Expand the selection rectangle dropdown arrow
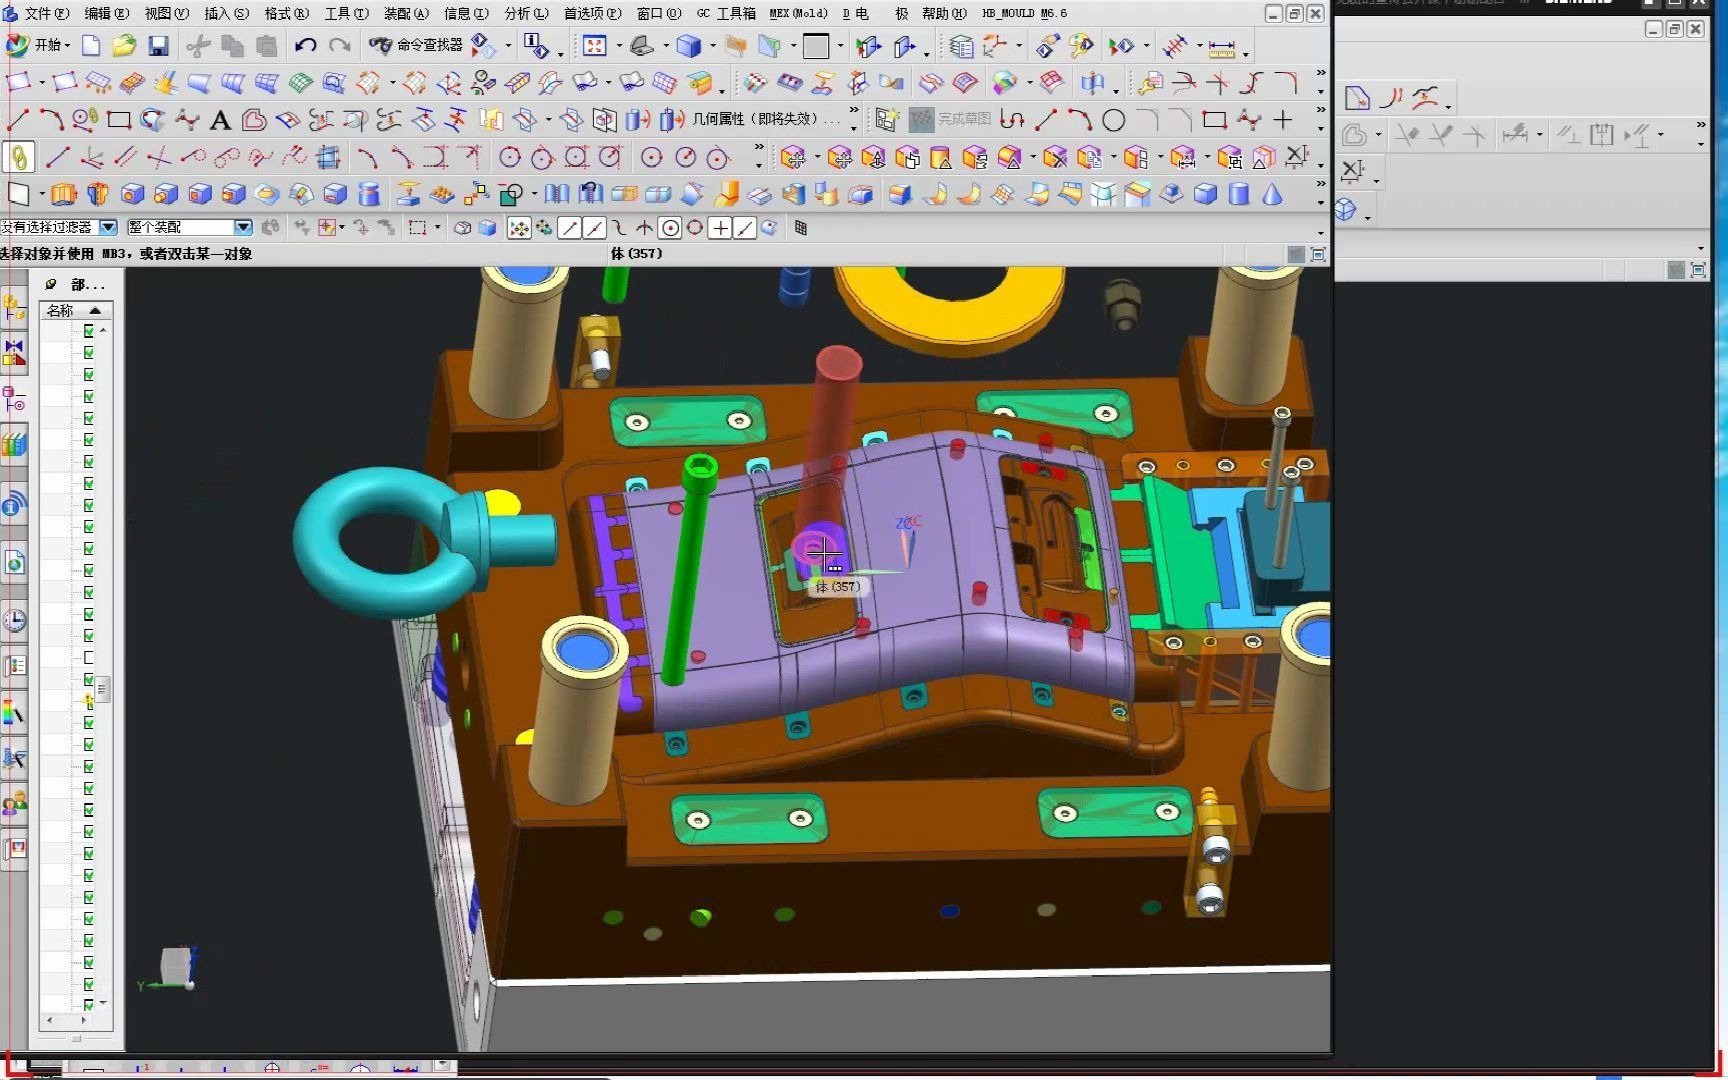1728x1080 pixels. (x=438, y=228)
